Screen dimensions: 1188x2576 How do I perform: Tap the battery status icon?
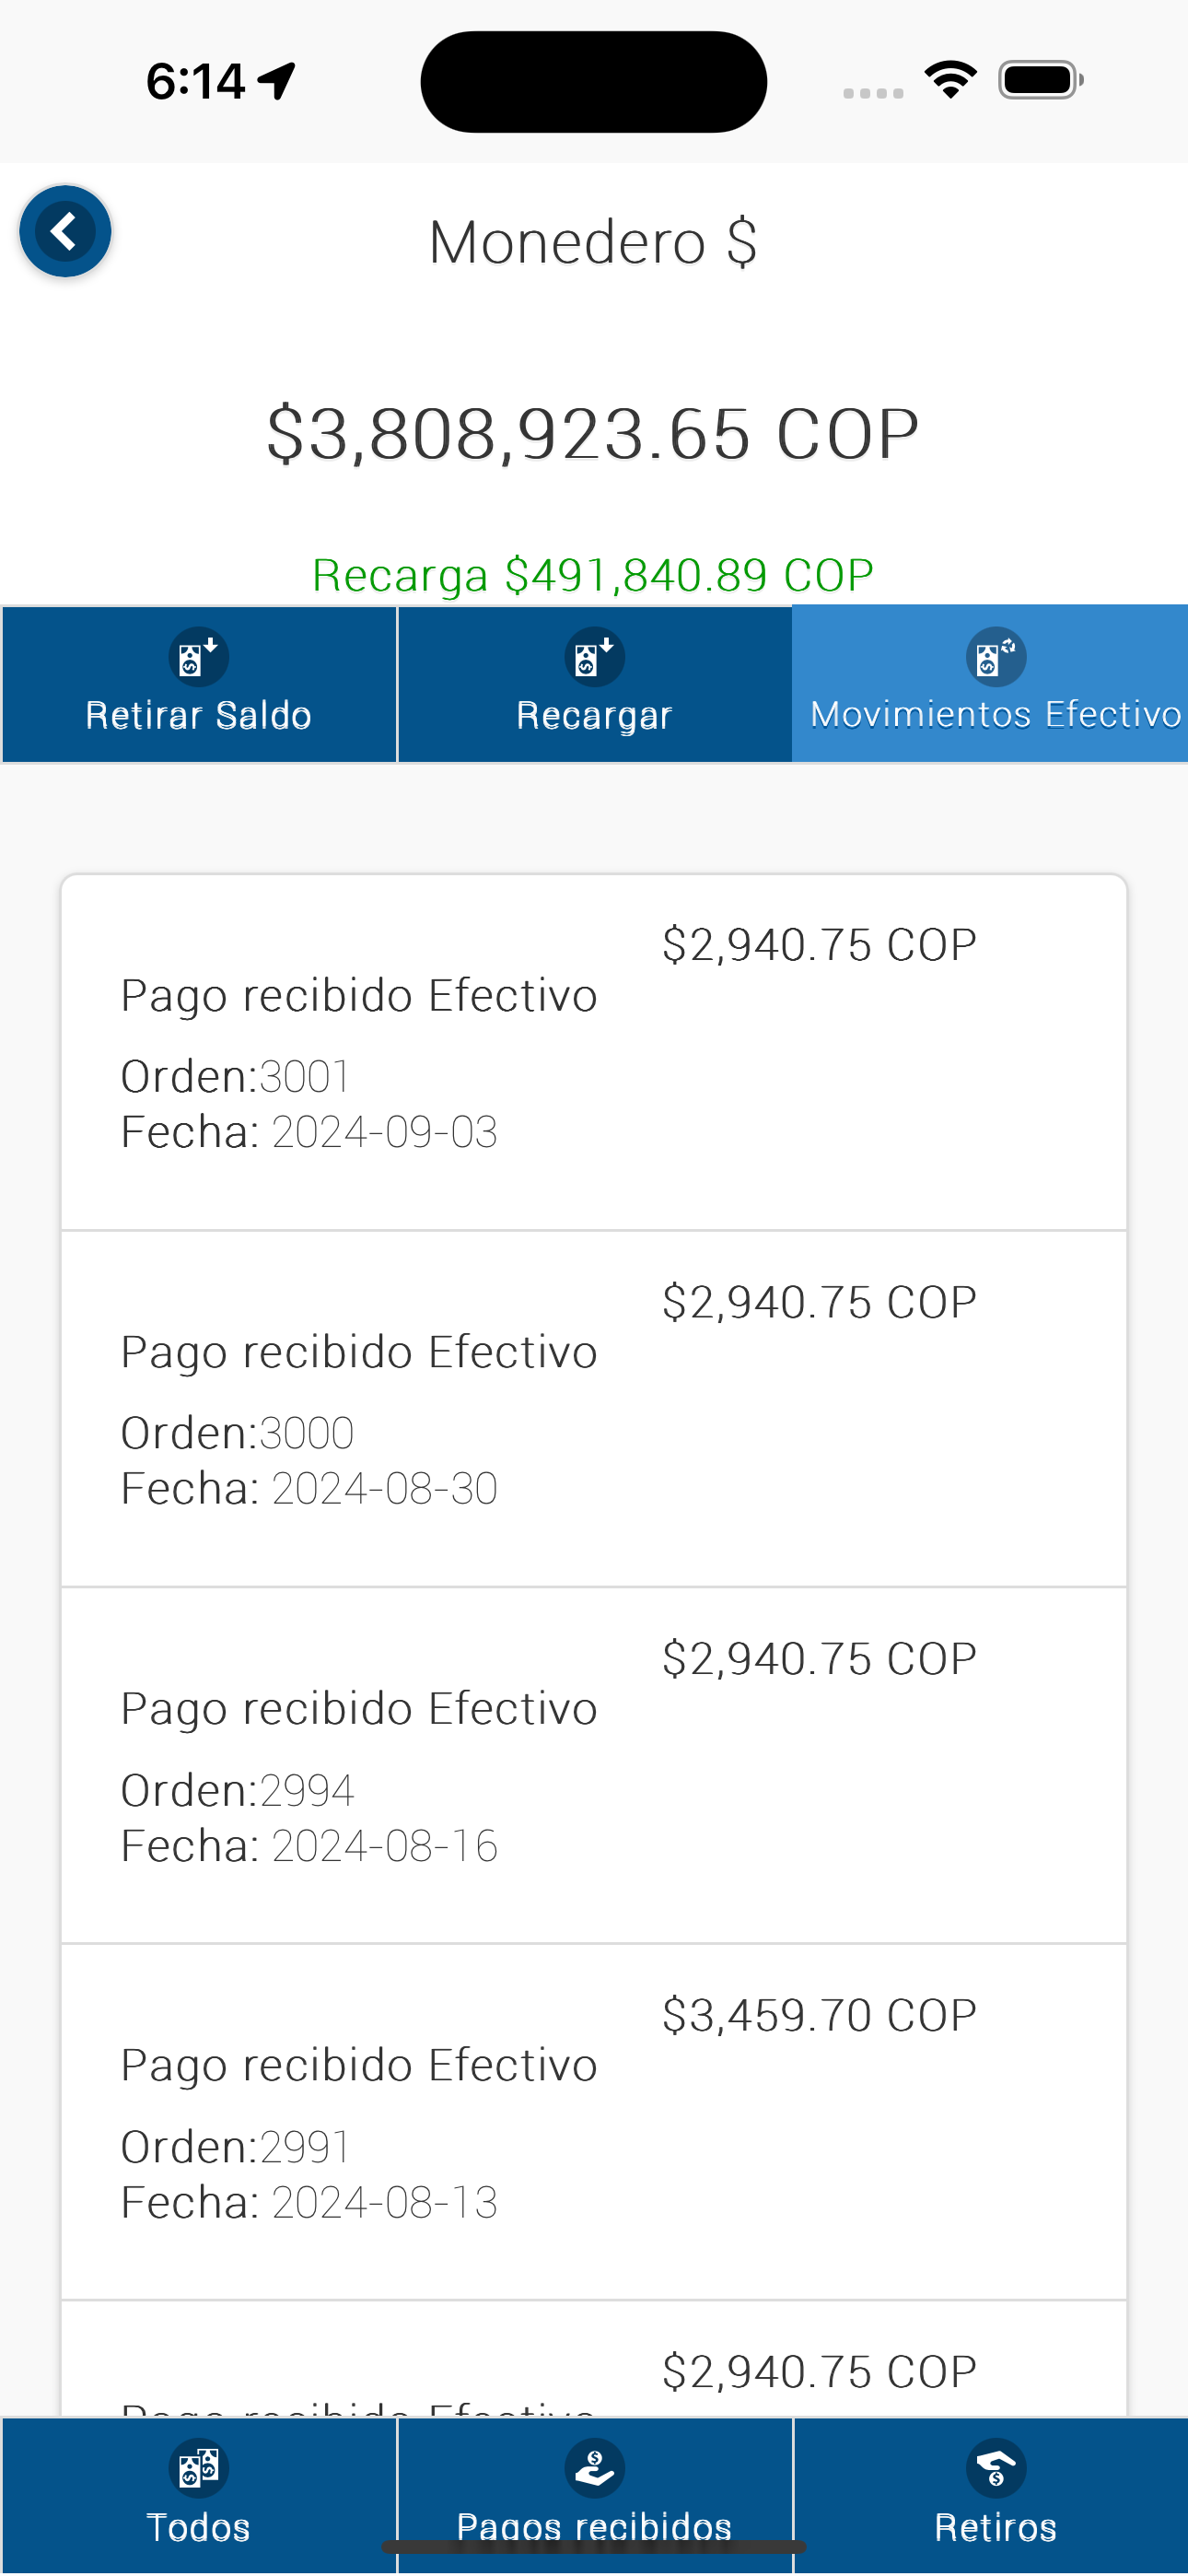1040,80
